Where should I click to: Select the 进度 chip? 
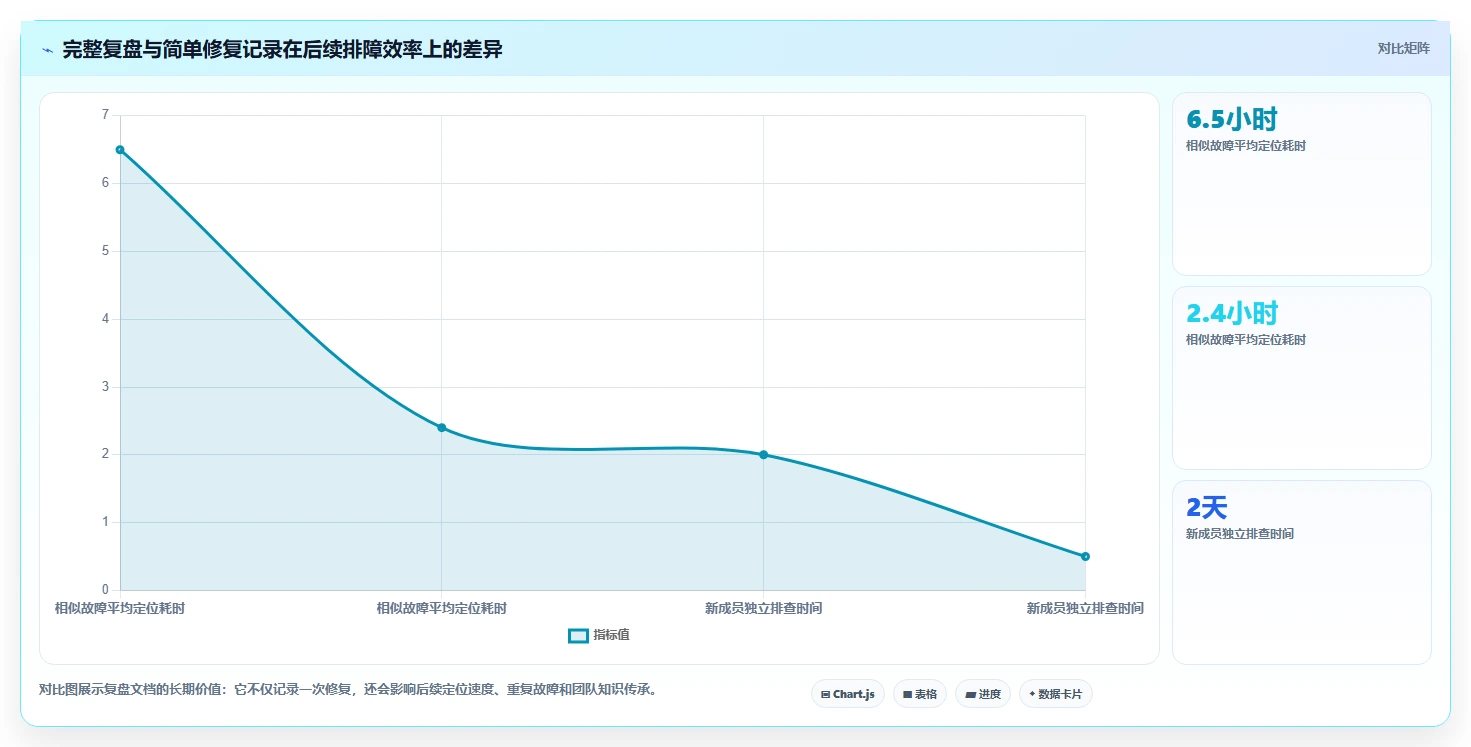point(983,694)
